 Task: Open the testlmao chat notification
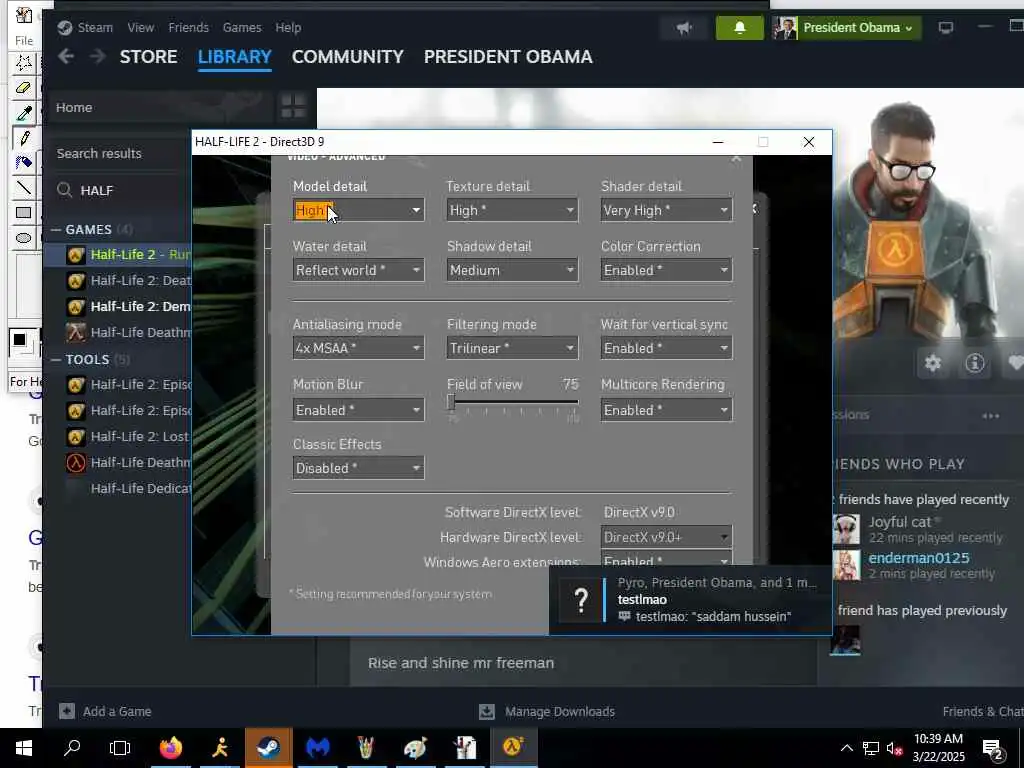point(690,600)
